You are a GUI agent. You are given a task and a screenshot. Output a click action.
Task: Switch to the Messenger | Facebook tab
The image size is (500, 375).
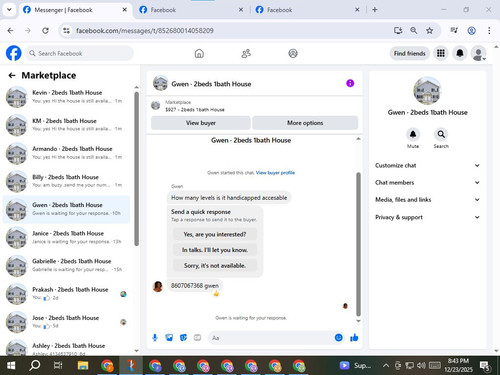pos(75,10)
